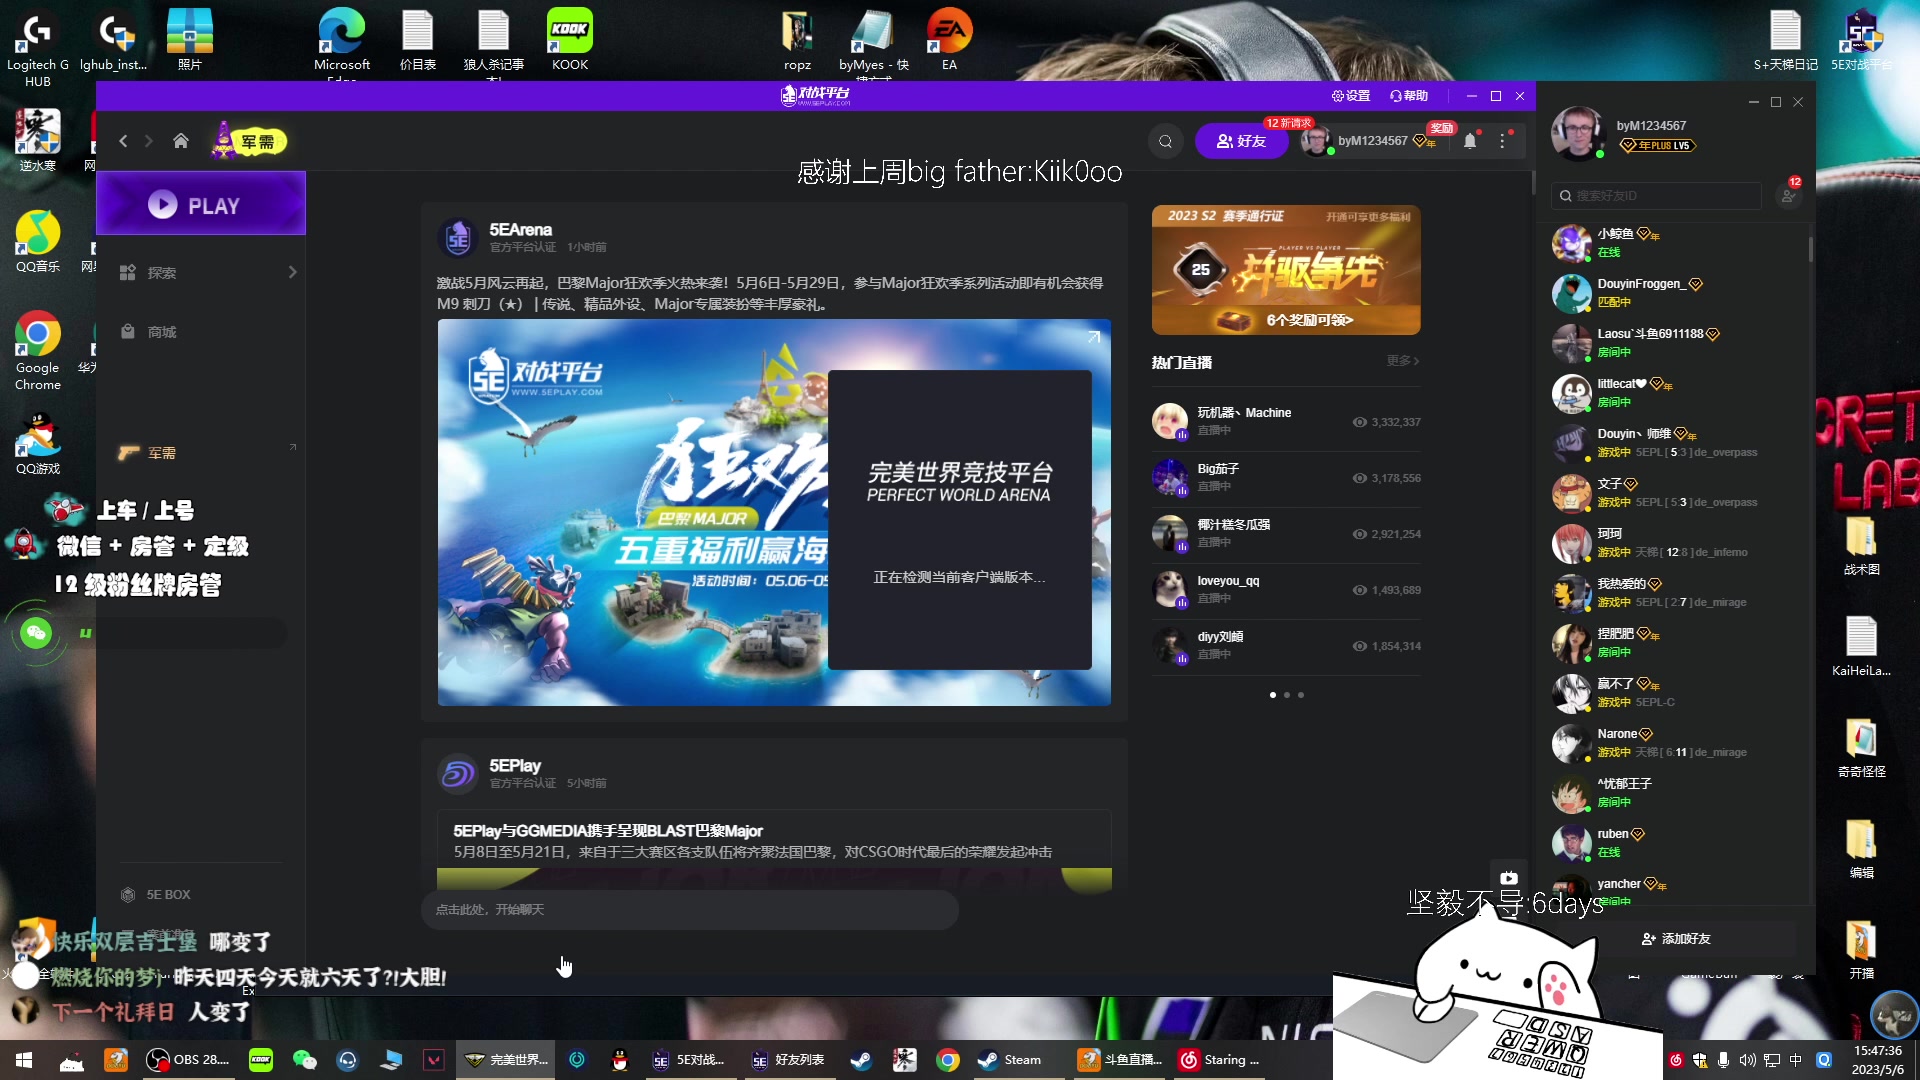Open WeChat icon in taskbar
Image resolution: width=1920 pixels, height=1080 pixels.
pyautogui.click(x=304, y=1060)
